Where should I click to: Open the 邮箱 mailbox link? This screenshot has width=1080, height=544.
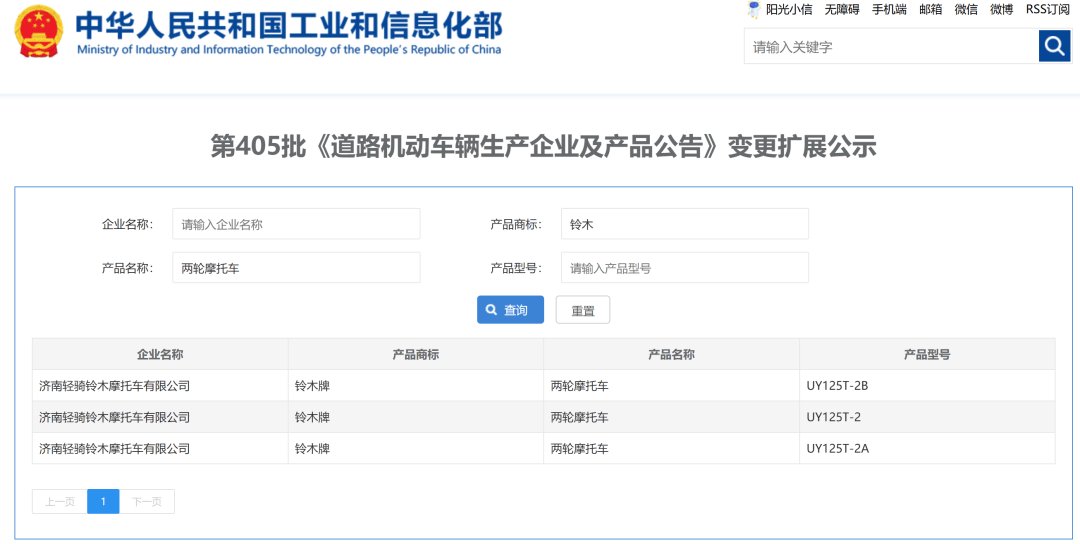[931, 10]
